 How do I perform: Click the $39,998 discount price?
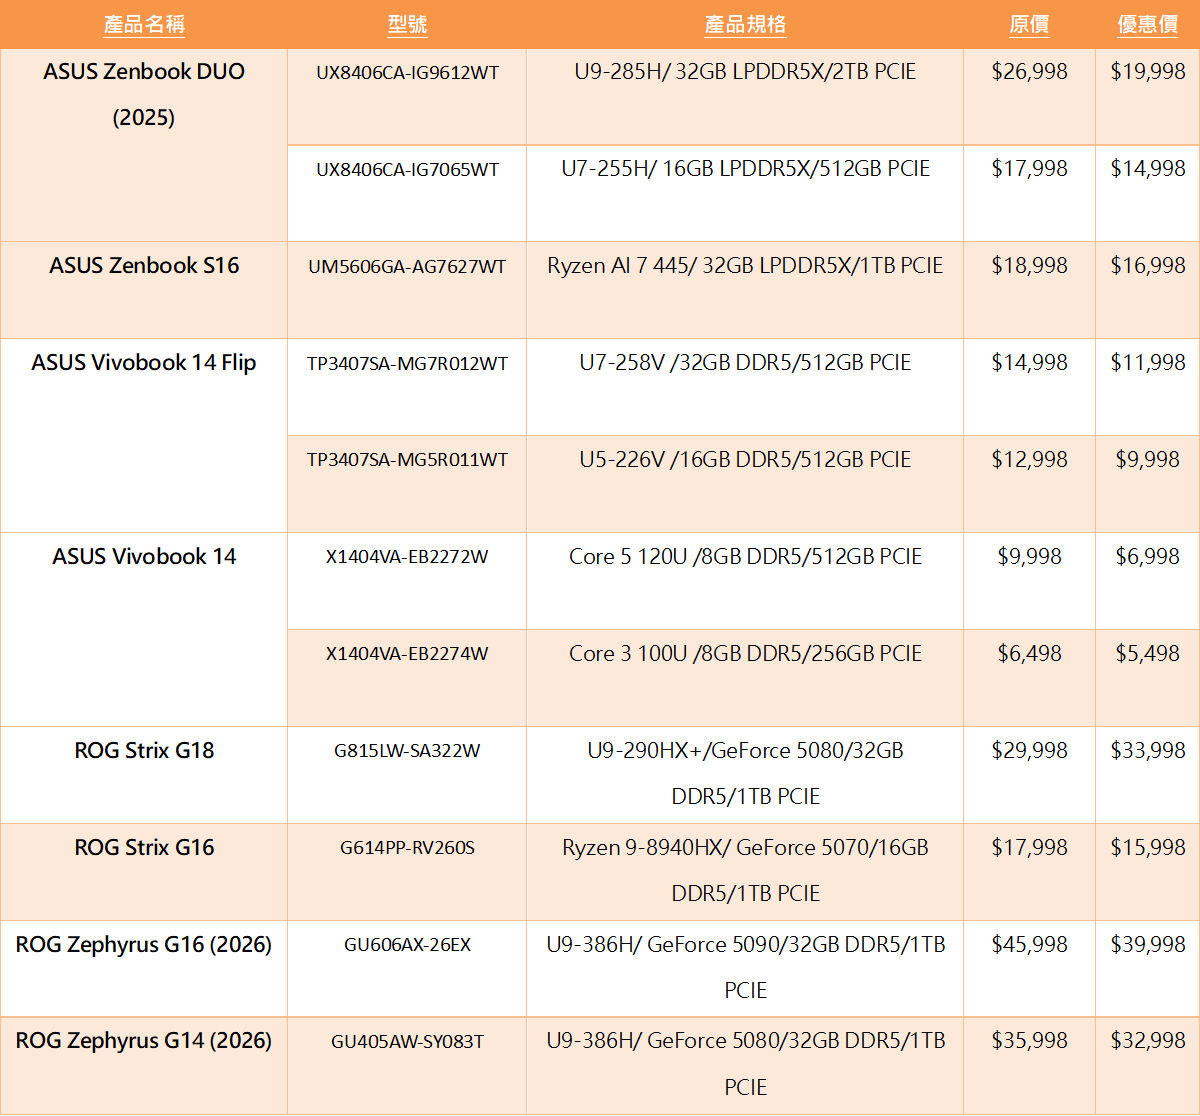[1147, 945]
